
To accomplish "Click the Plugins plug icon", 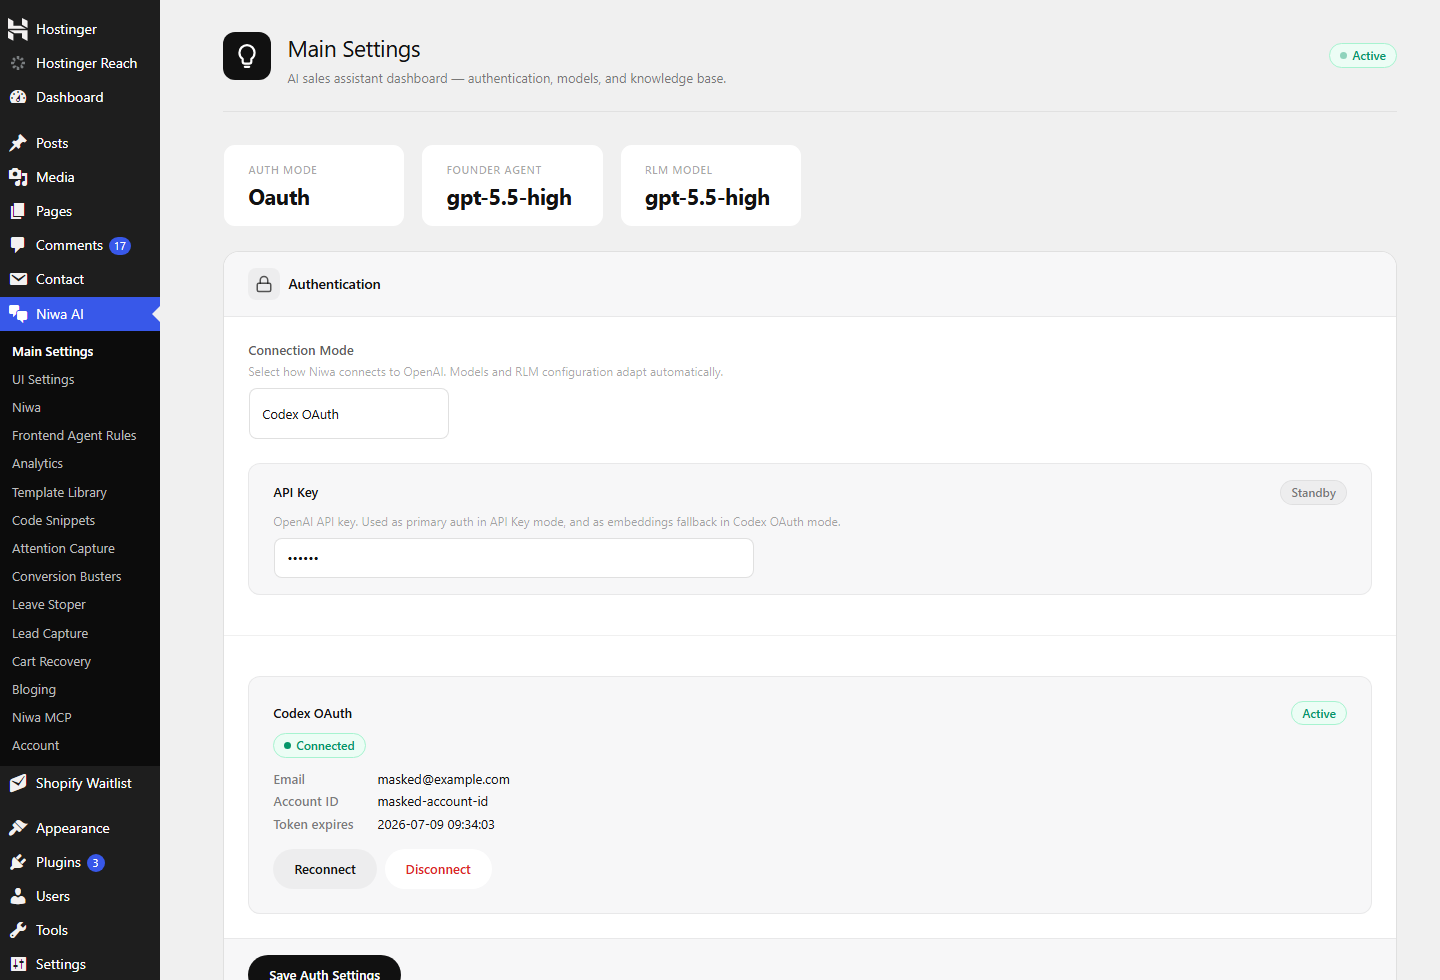I will click(x=18, y=862).
